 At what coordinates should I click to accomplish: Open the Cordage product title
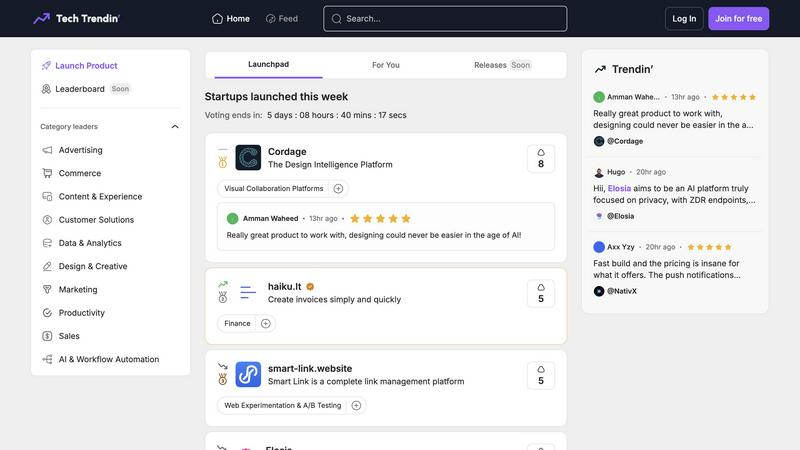tap(287, 152)
